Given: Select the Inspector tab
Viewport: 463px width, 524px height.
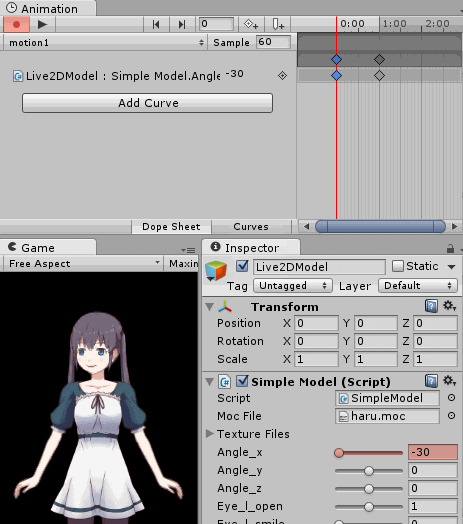Looking at the screenshot, I should coord(251,248).
